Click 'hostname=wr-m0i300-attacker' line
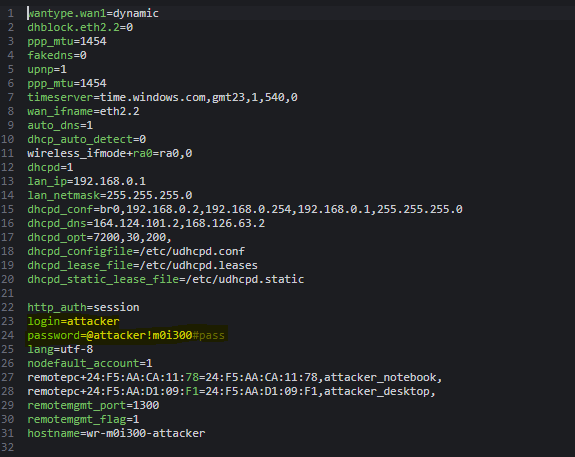The image size is (575, 457). 116,433
